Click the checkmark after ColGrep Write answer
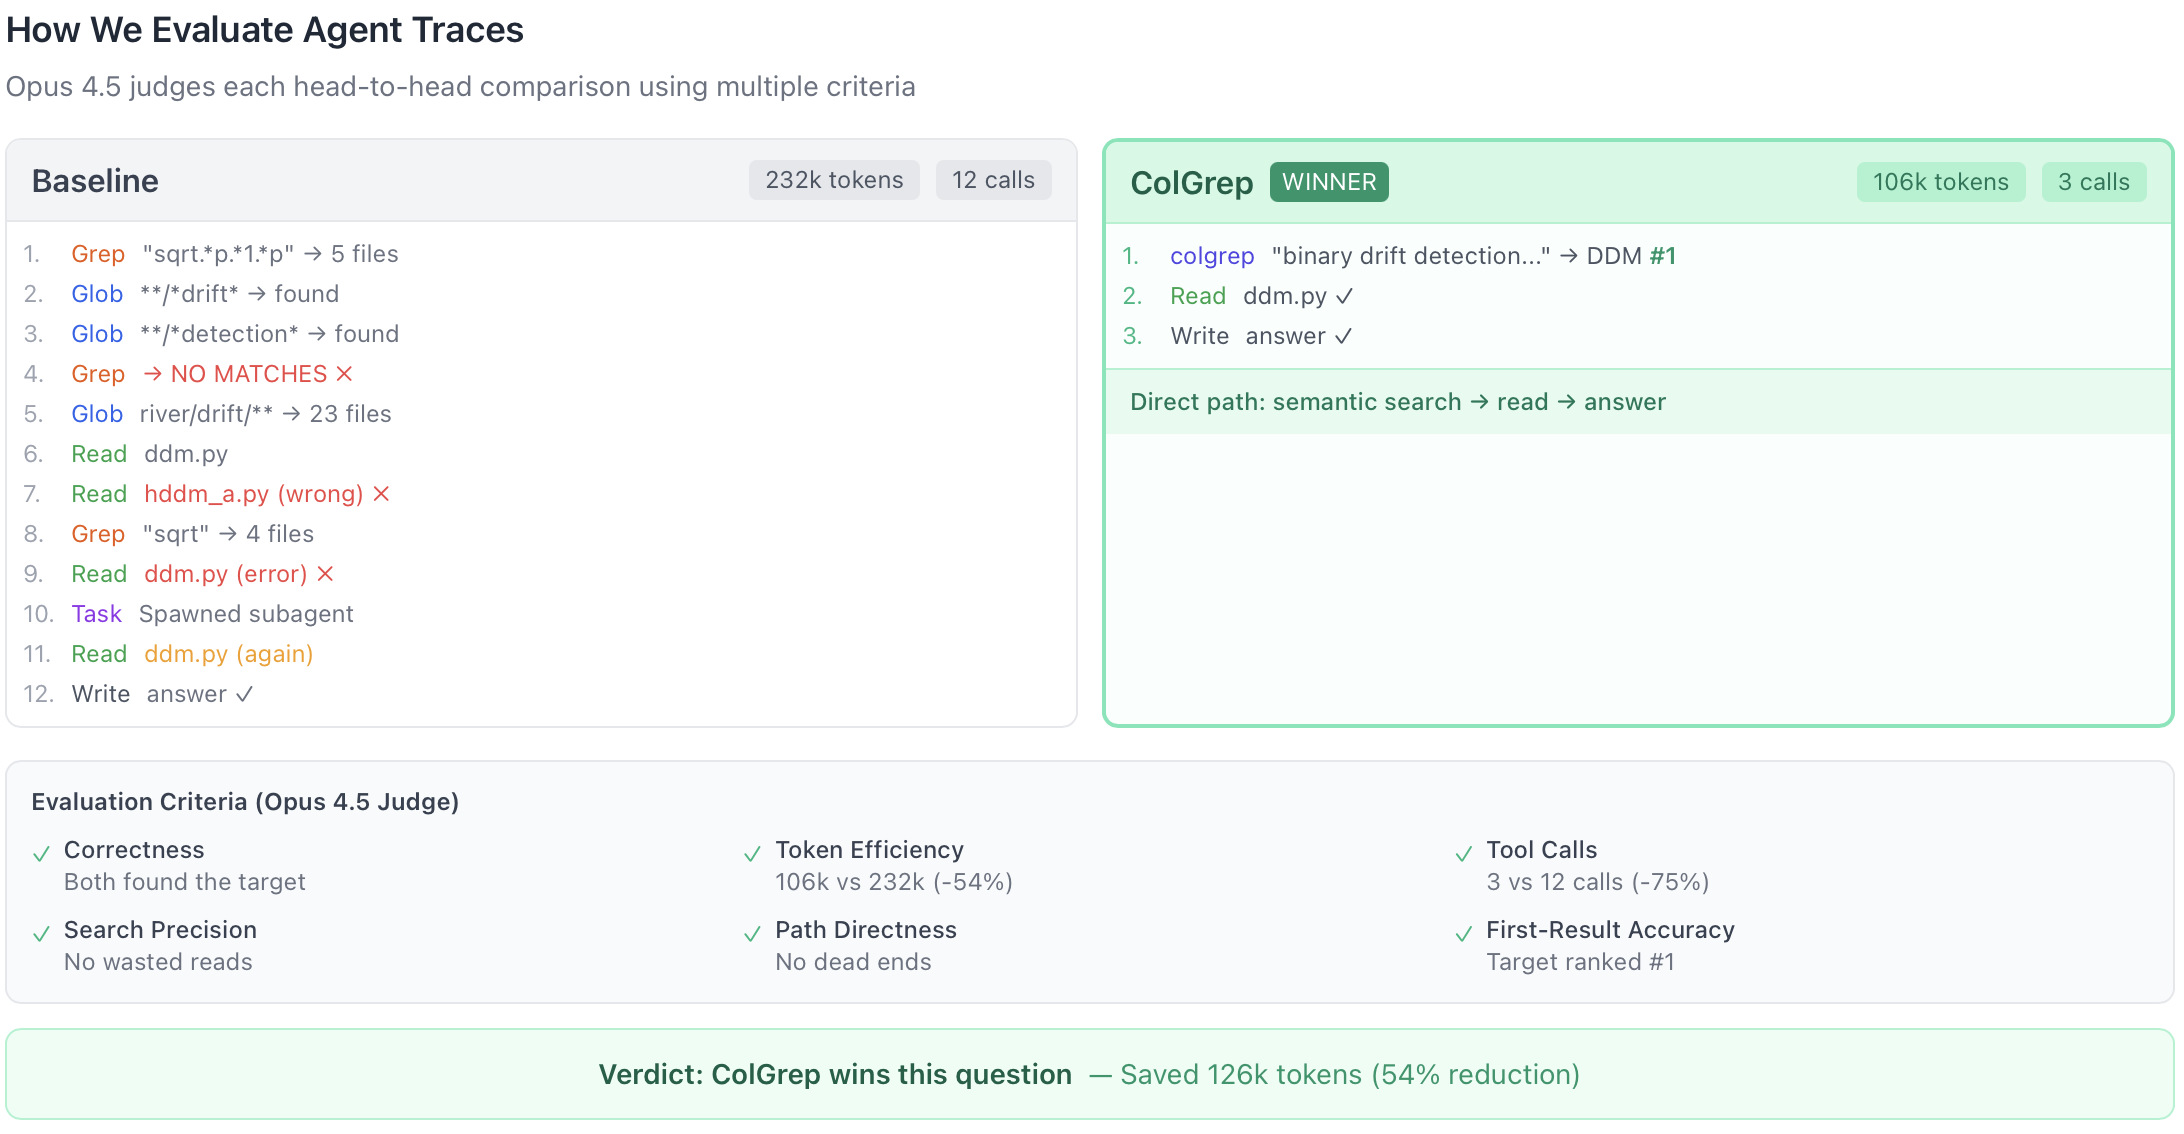 click(1343, 336)
